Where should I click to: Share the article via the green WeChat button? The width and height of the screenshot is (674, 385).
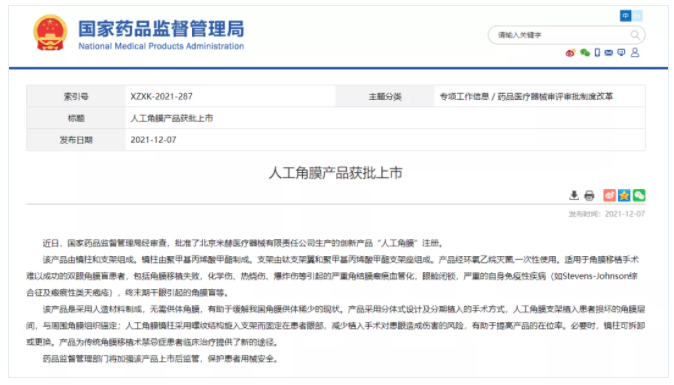coord(639,196)
